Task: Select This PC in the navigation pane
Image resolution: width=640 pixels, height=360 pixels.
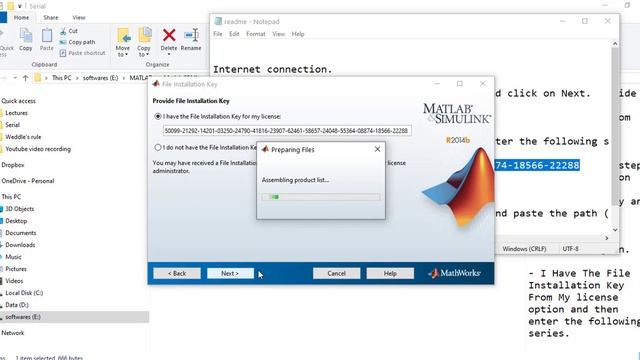Action: pyautogui.click(x=11, y=197)
